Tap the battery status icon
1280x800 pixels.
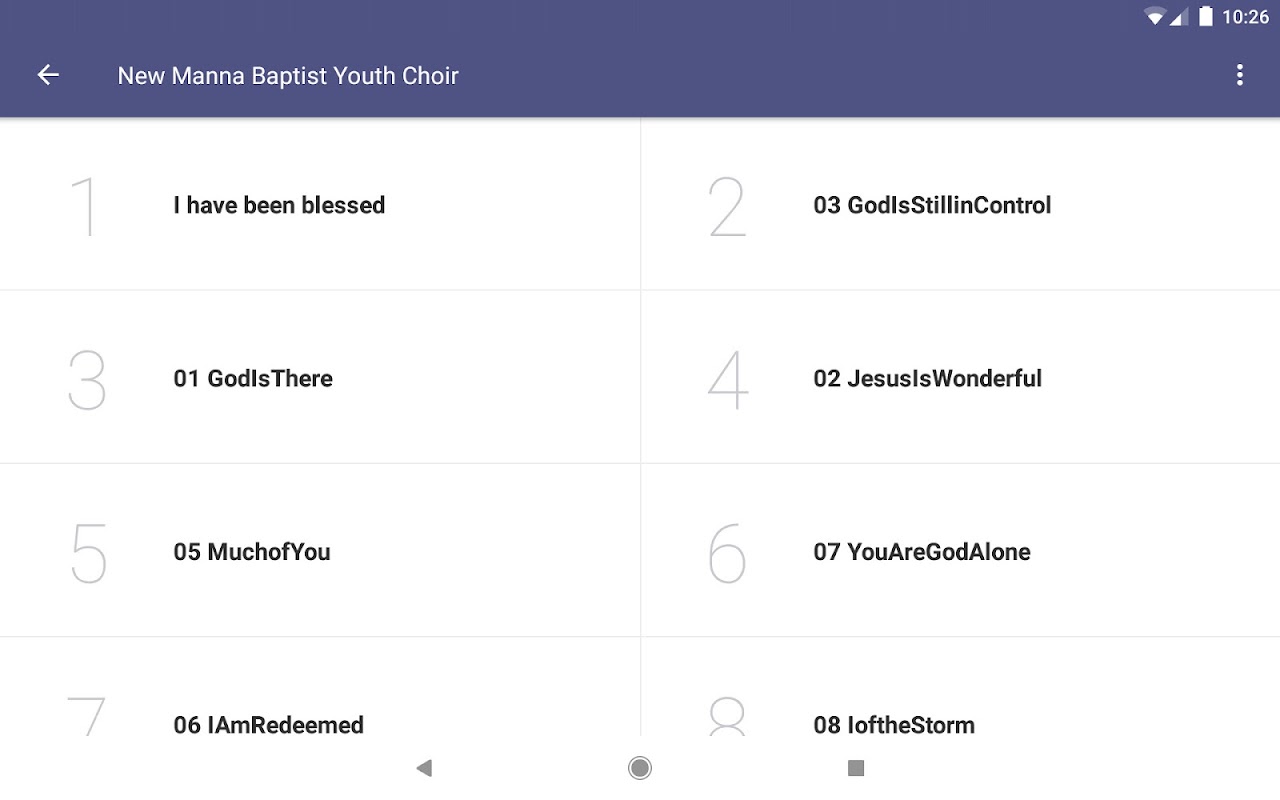pyautogui.click(x=1205, y=17)
